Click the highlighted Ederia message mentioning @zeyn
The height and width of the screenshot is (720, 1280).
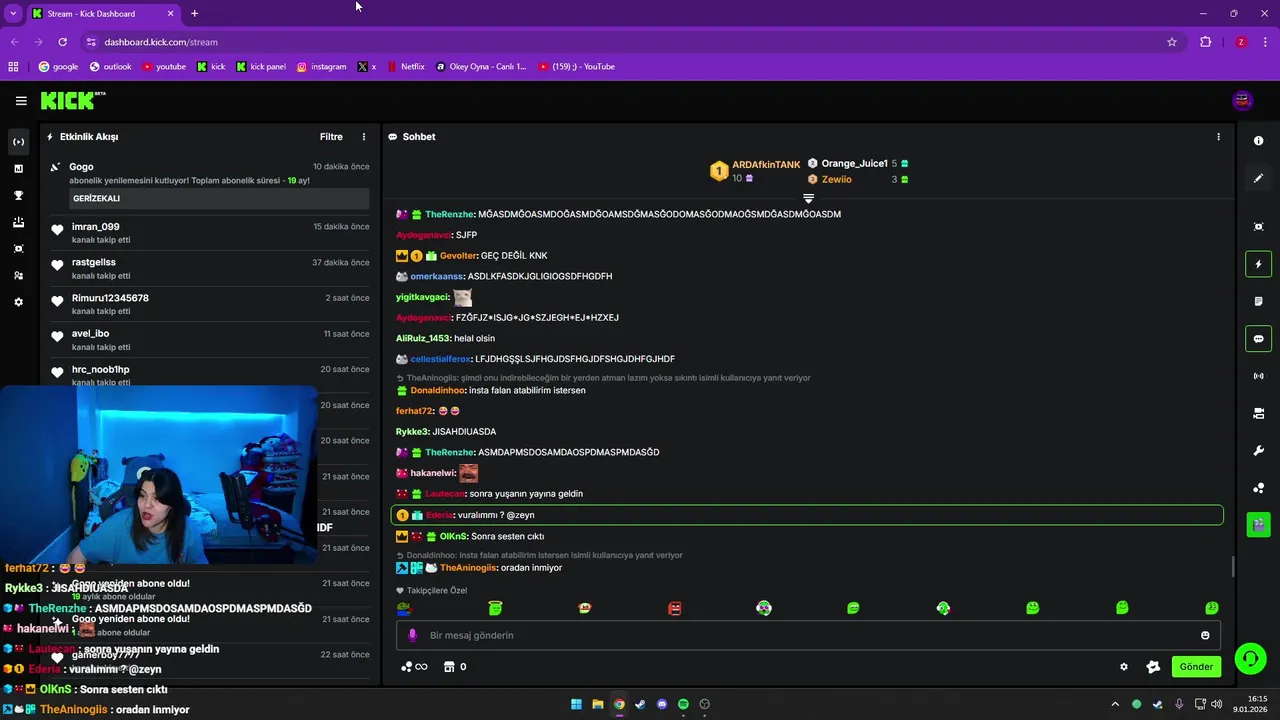click(x=807, y=515)
